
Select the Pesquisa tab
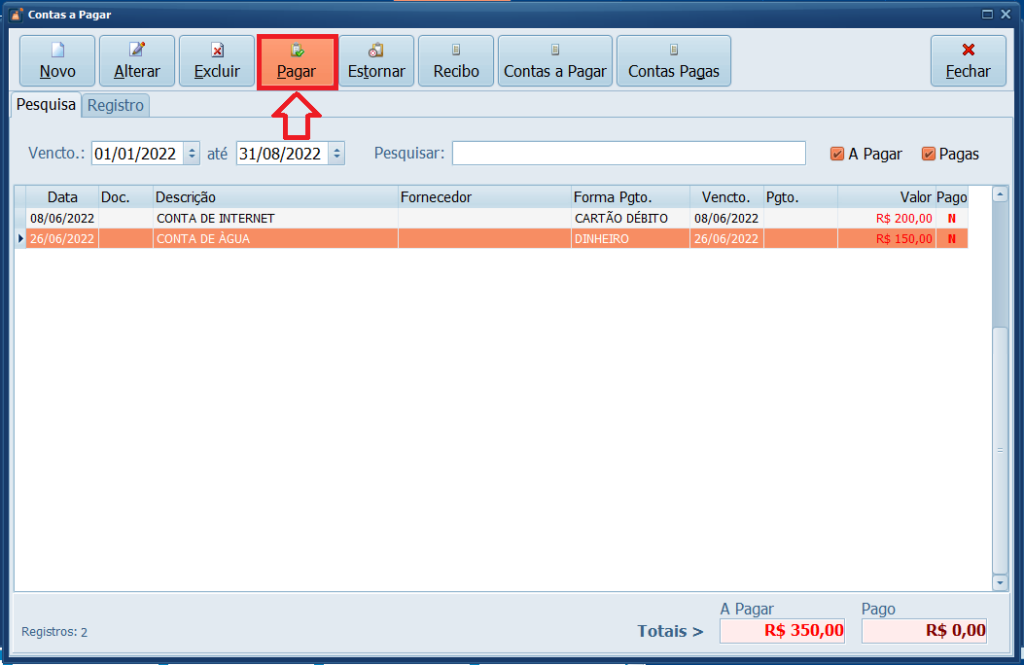[46, 105]
